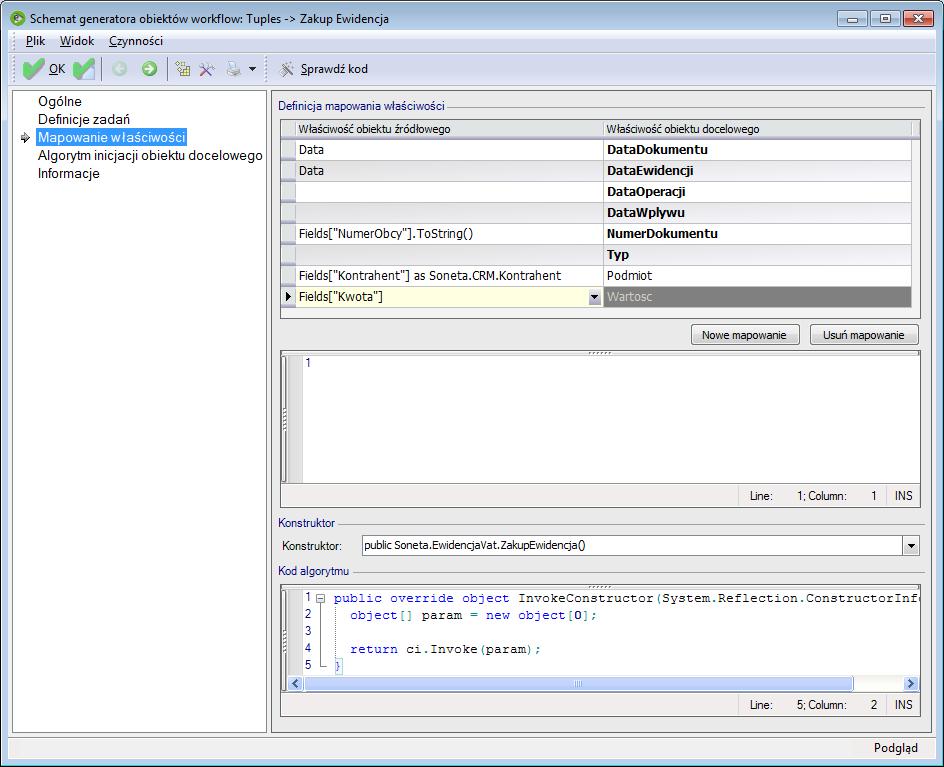Click Podgląd in the bottom status bar
Viewport: 944px width, 767px height.
[x=896, y=748]
